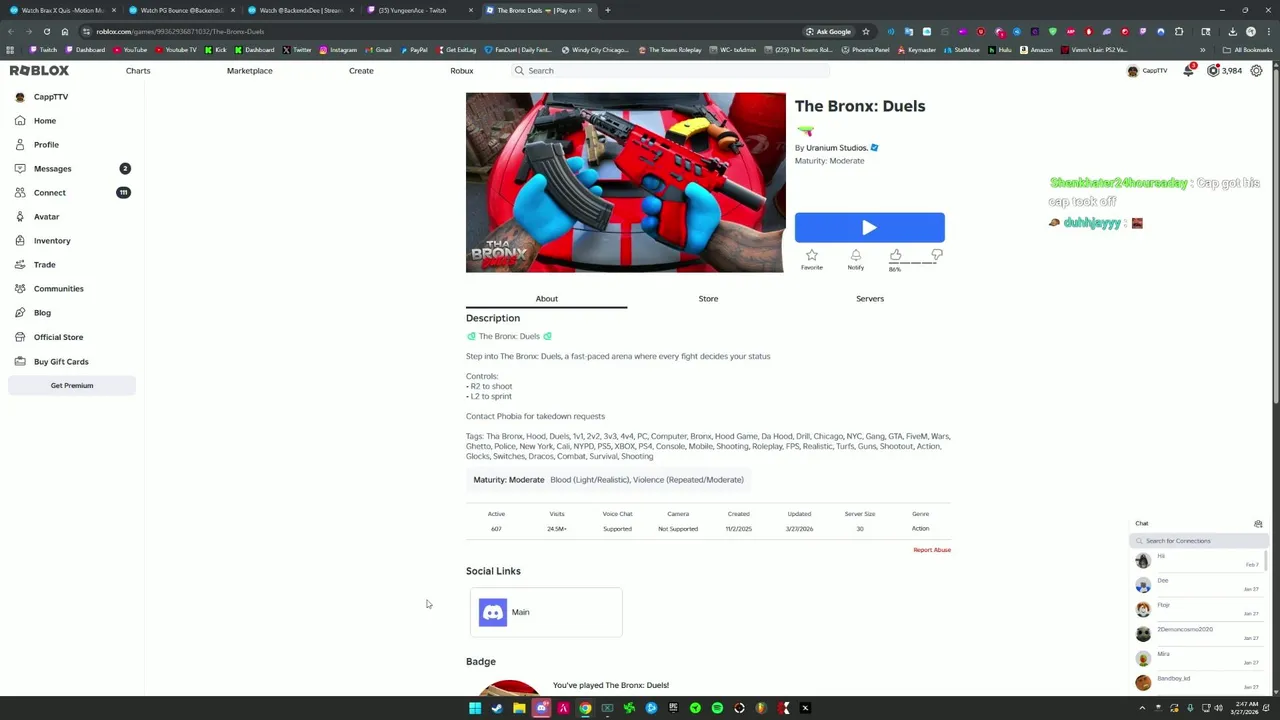Open the Windows Start menu

pos(475,709)
